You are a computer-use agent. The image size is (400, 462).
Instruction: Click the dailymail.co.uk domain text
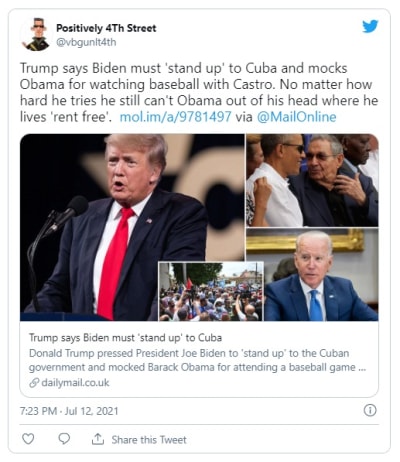coord(75,383)
